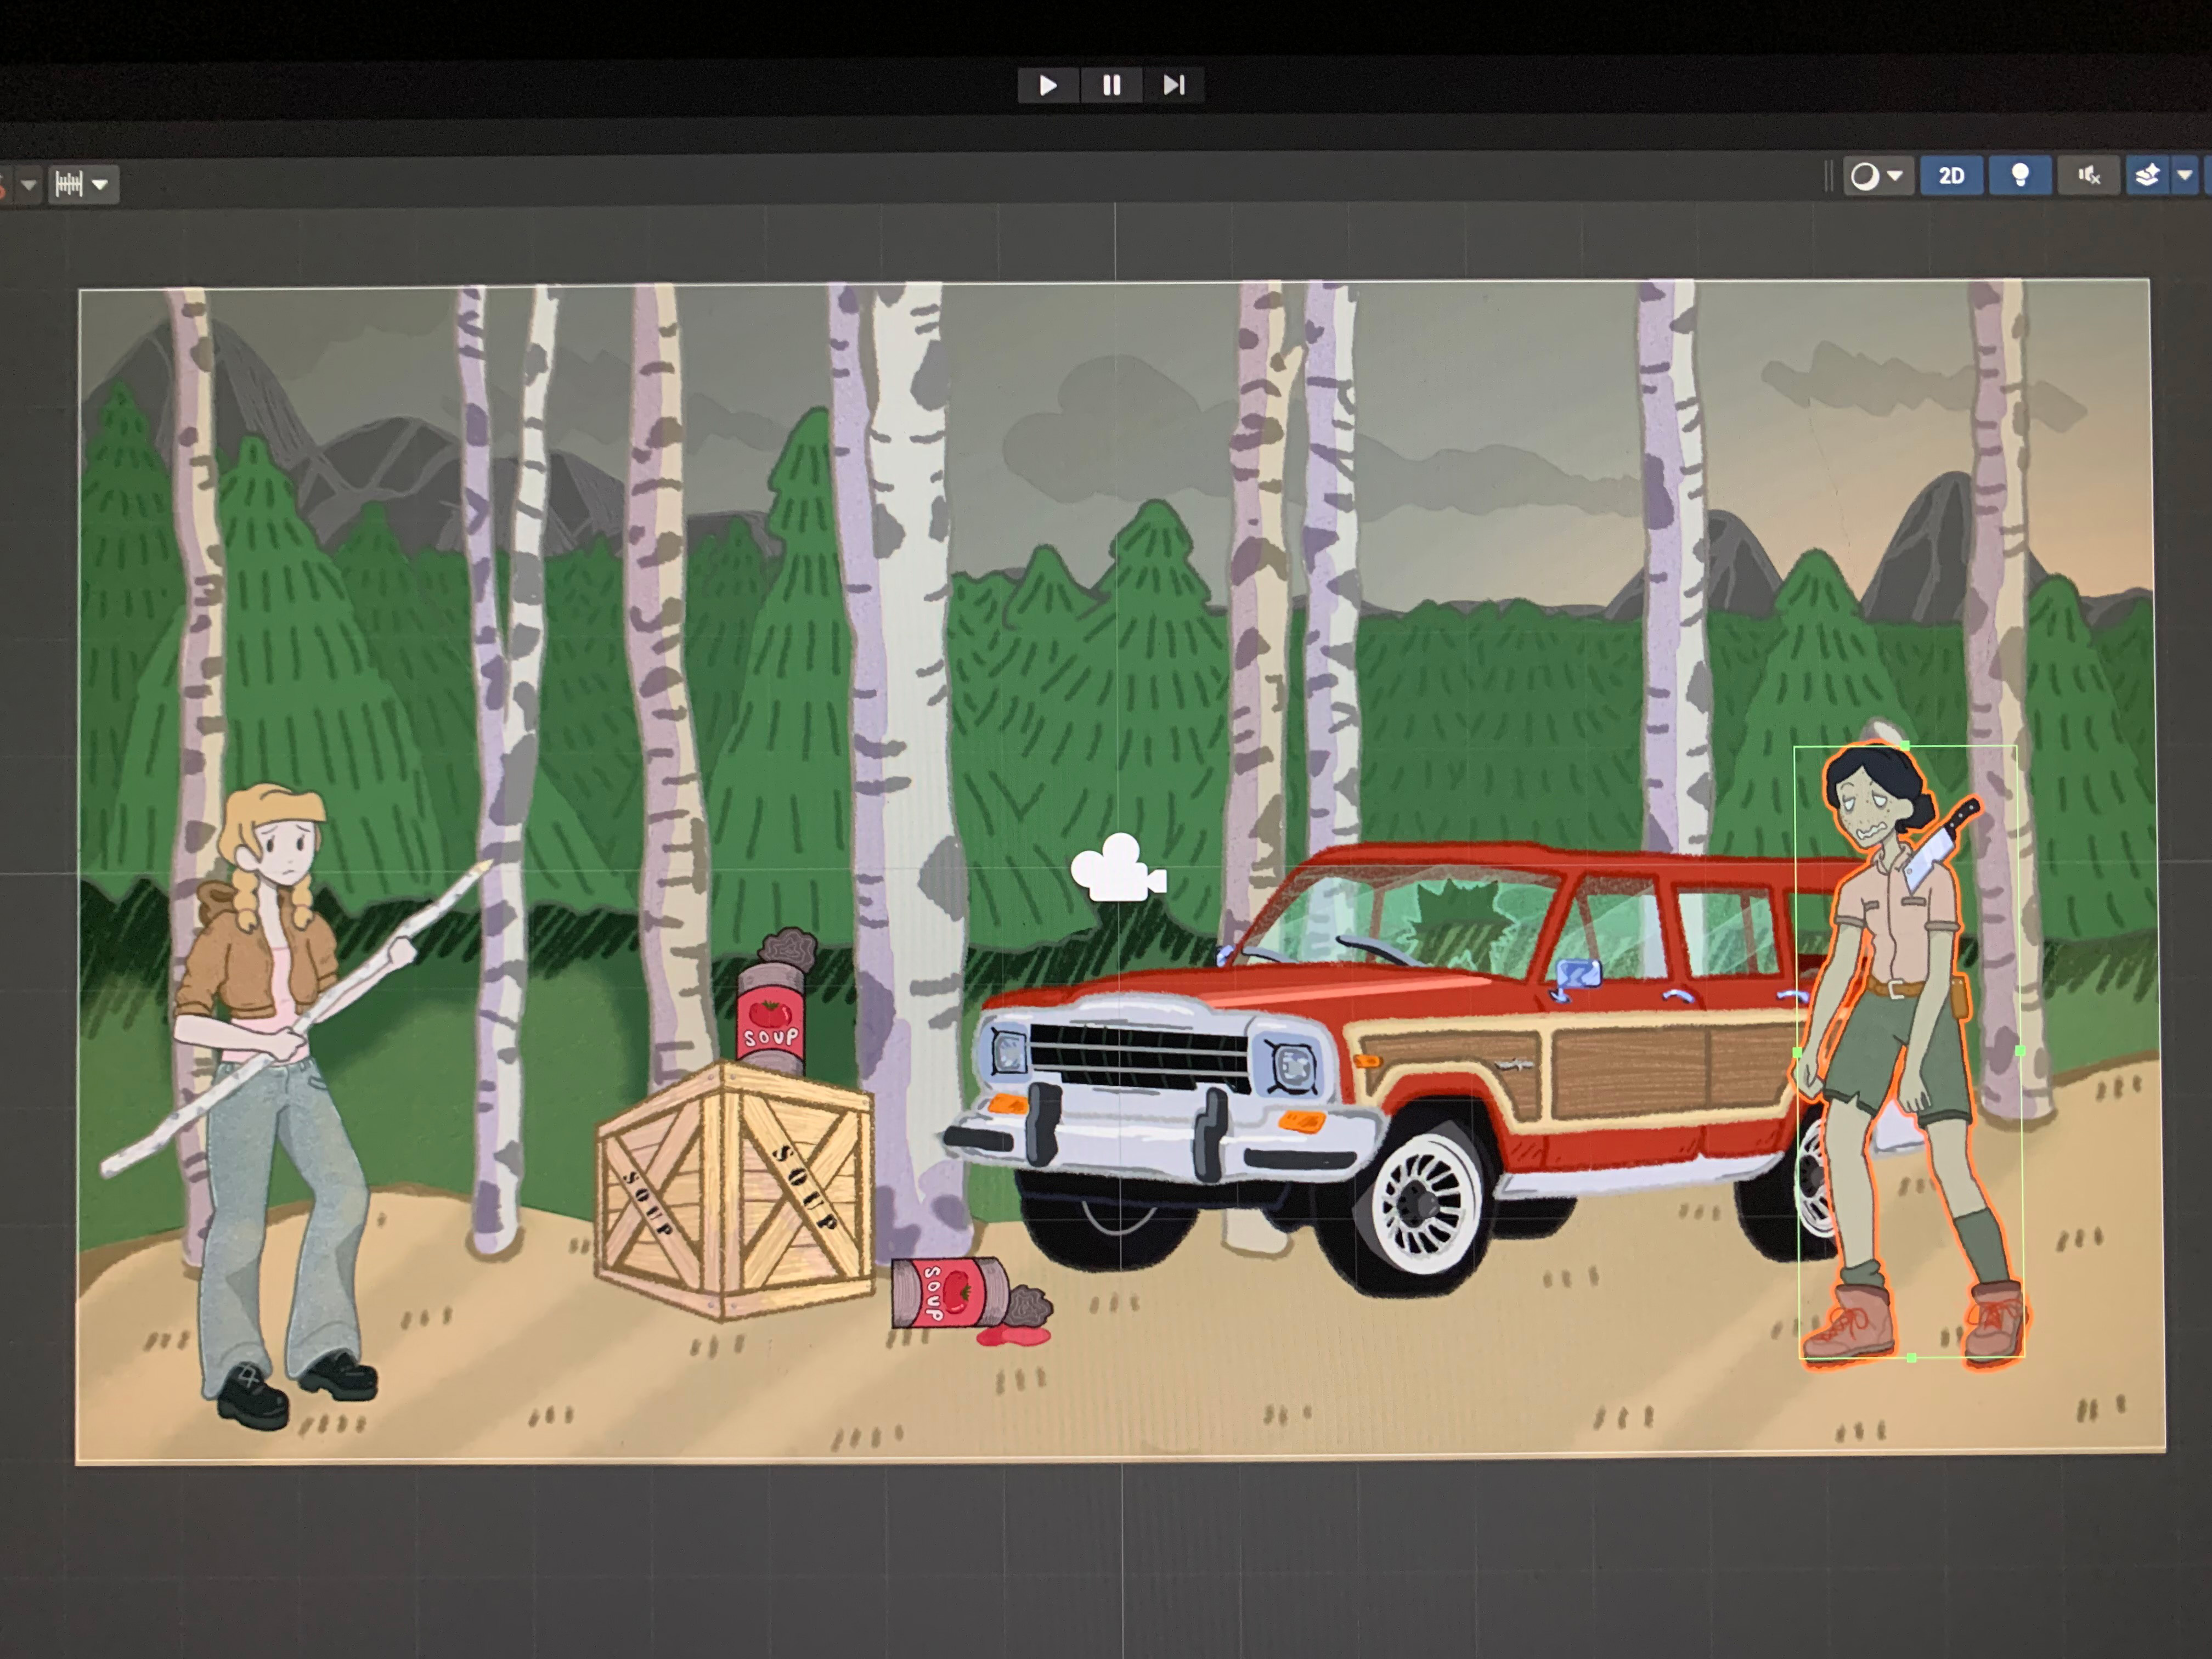Open the snap increment dropdown arrow

coord(100,184)
